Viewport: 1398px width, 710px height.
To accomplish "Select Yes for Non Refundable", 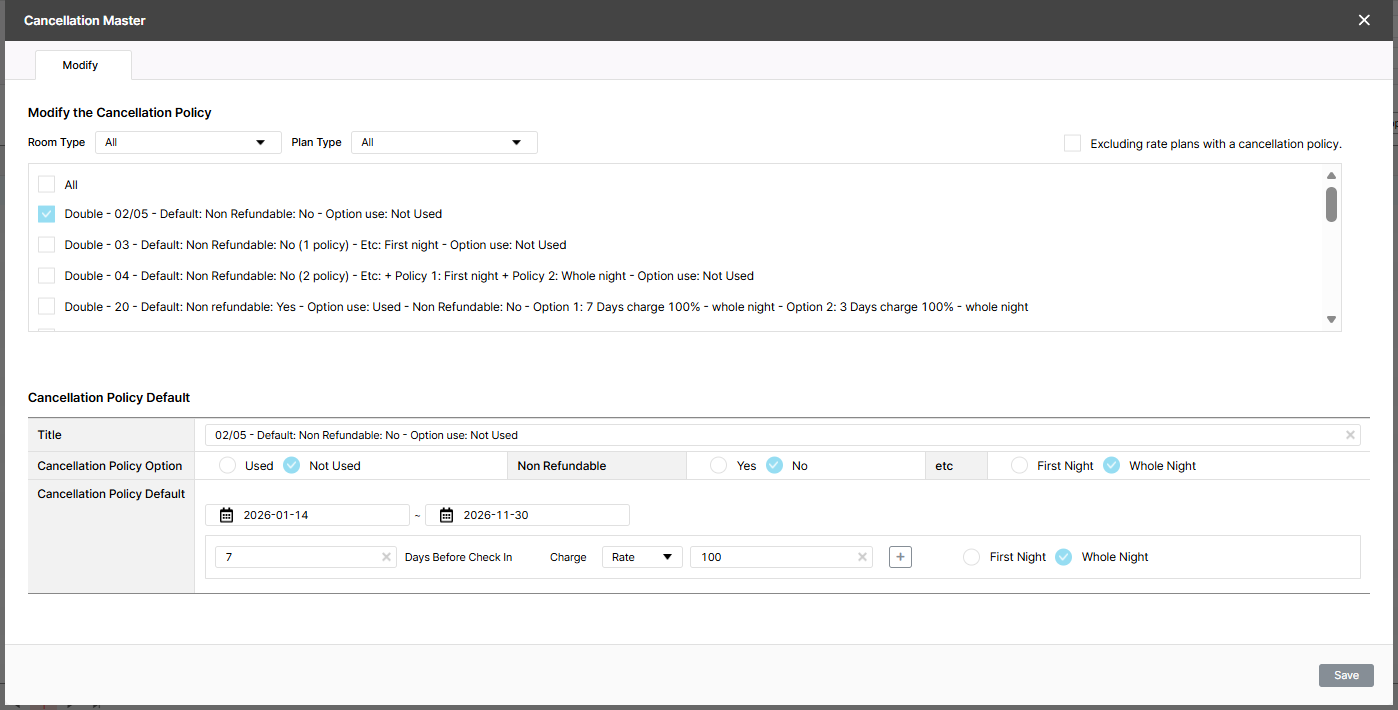I will (718, 465).
